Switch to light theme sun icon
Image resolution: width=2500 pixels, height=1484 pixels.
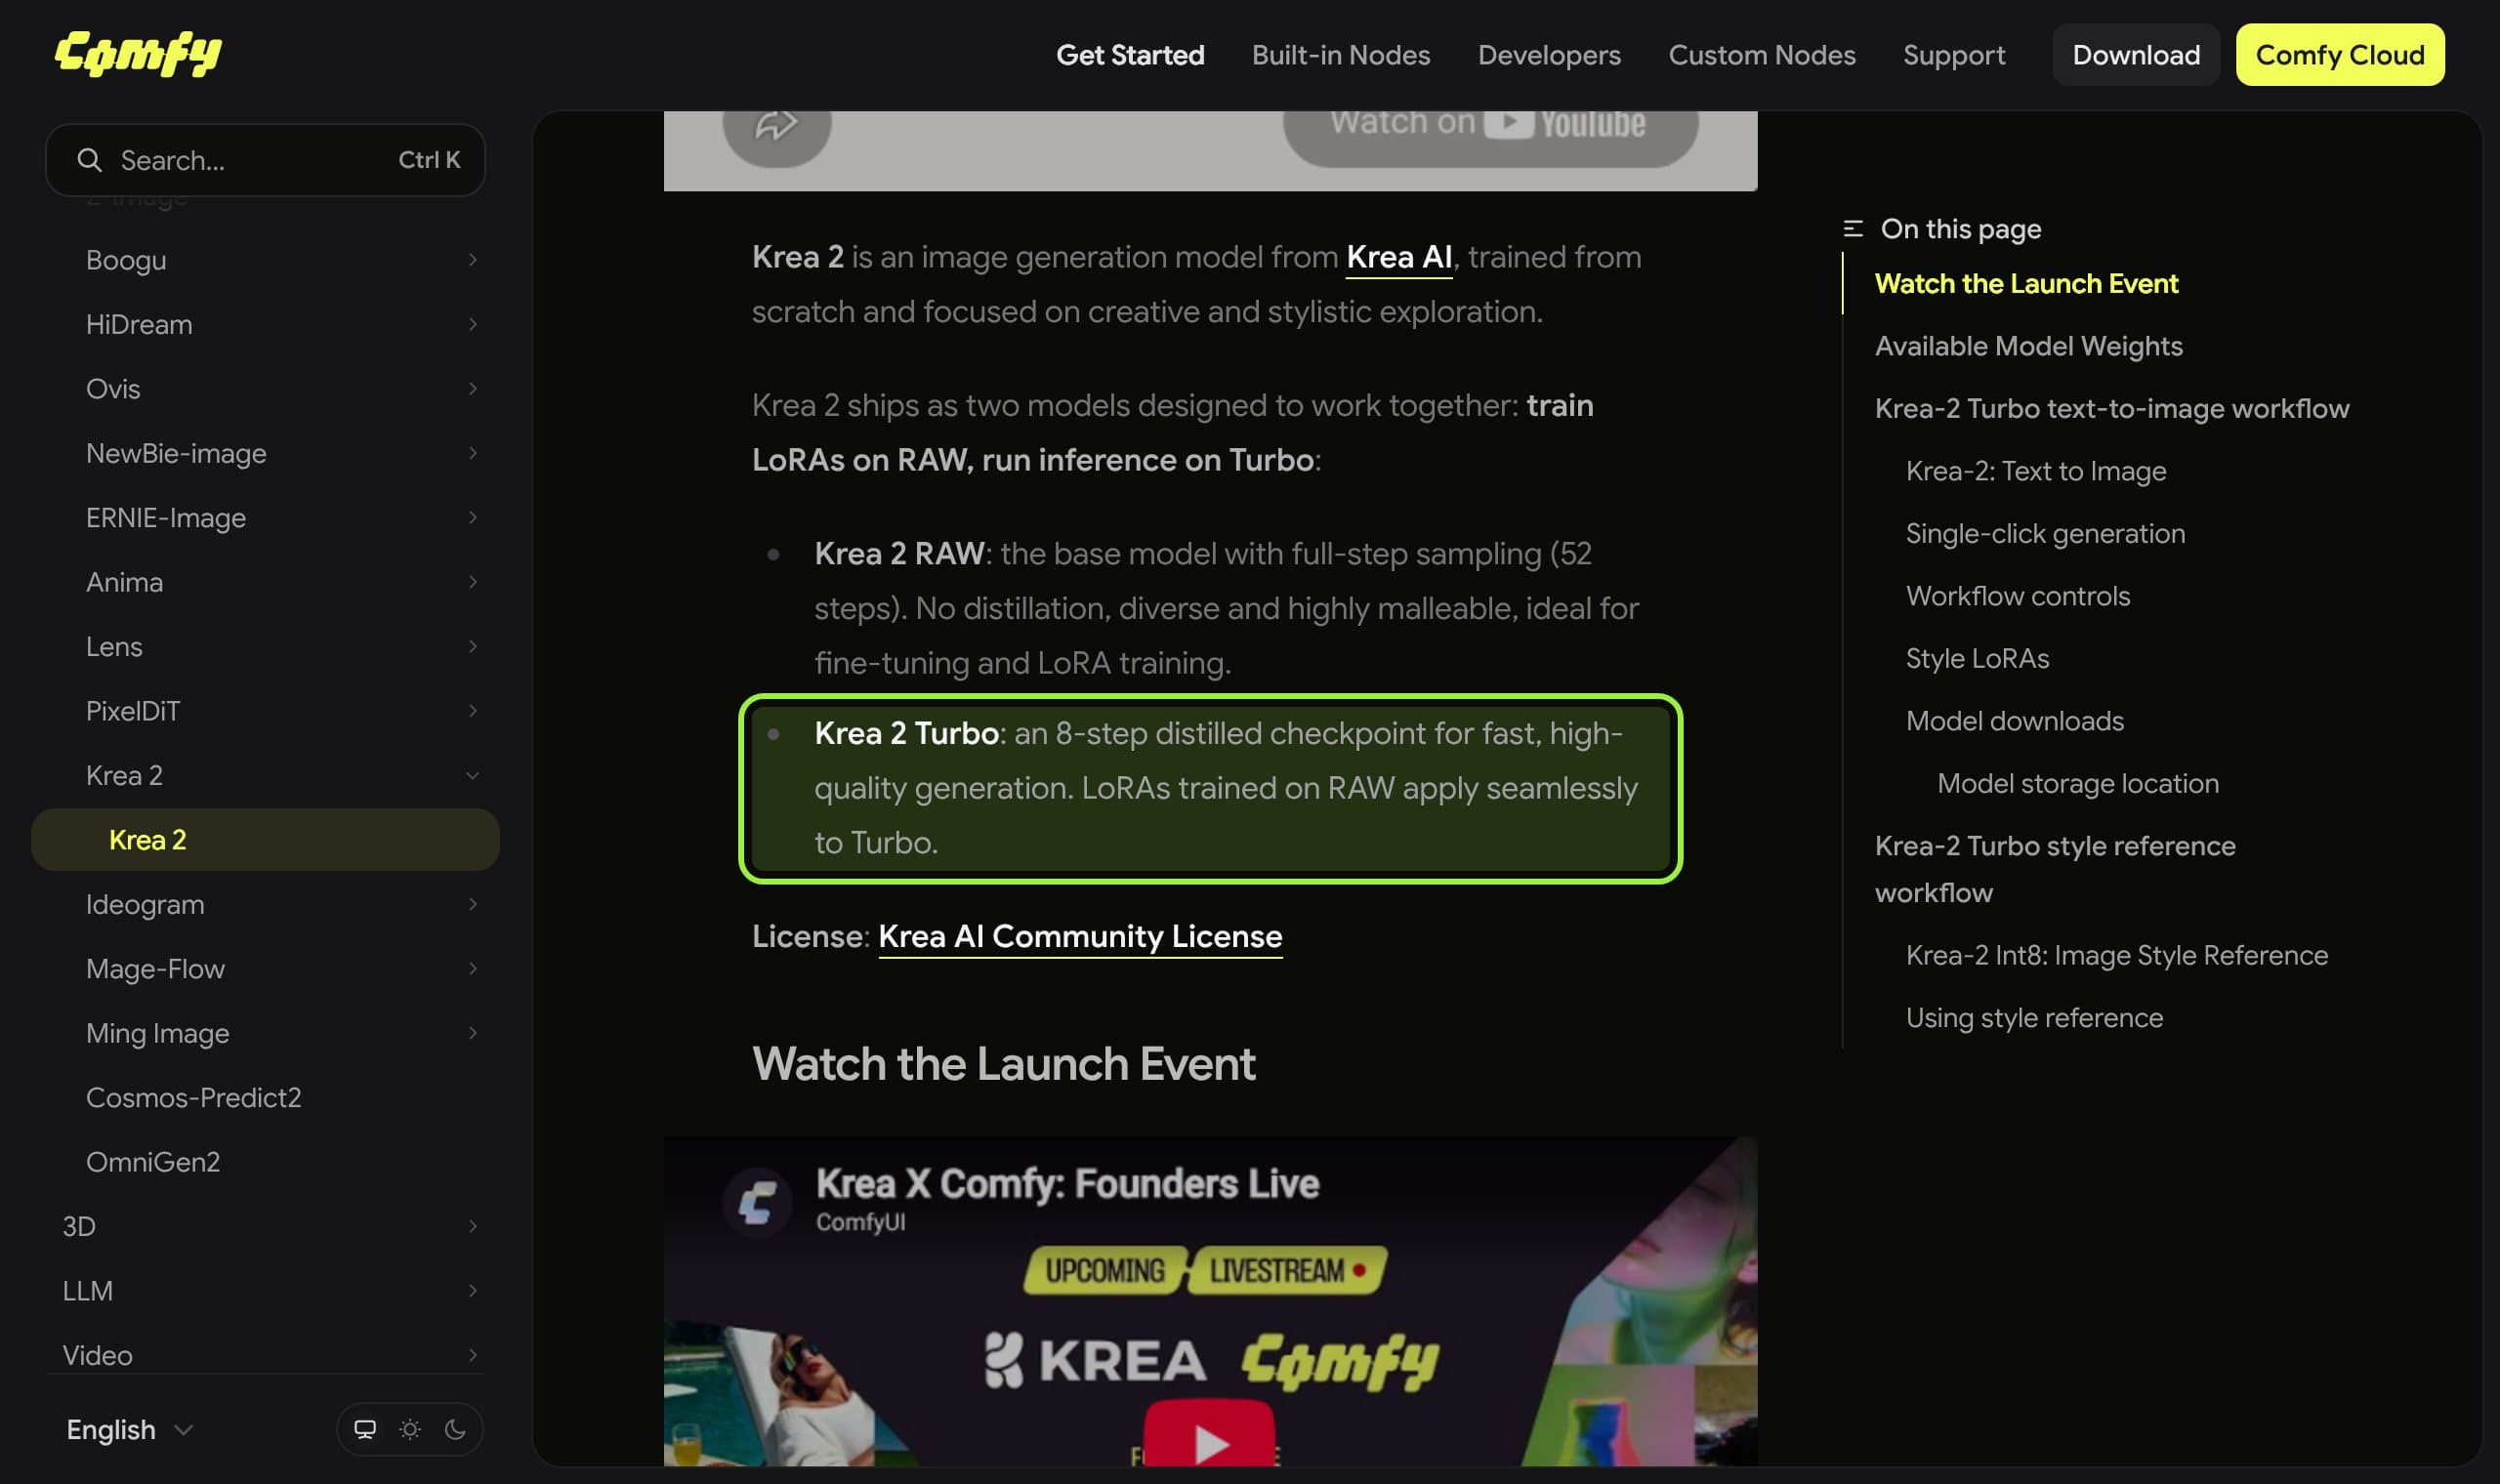410,1429
